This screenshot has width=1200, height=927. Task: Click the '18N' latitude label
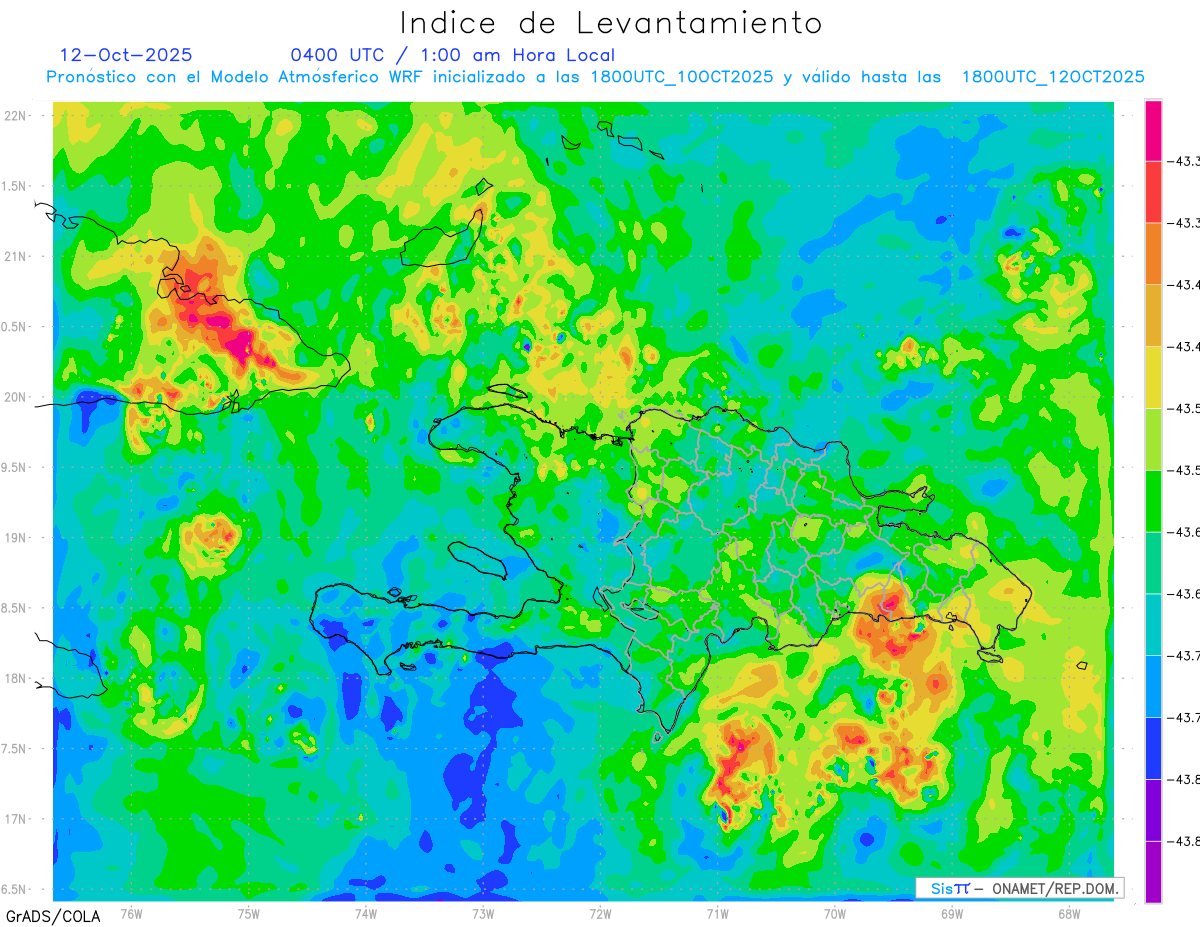(x=17, y=679)
